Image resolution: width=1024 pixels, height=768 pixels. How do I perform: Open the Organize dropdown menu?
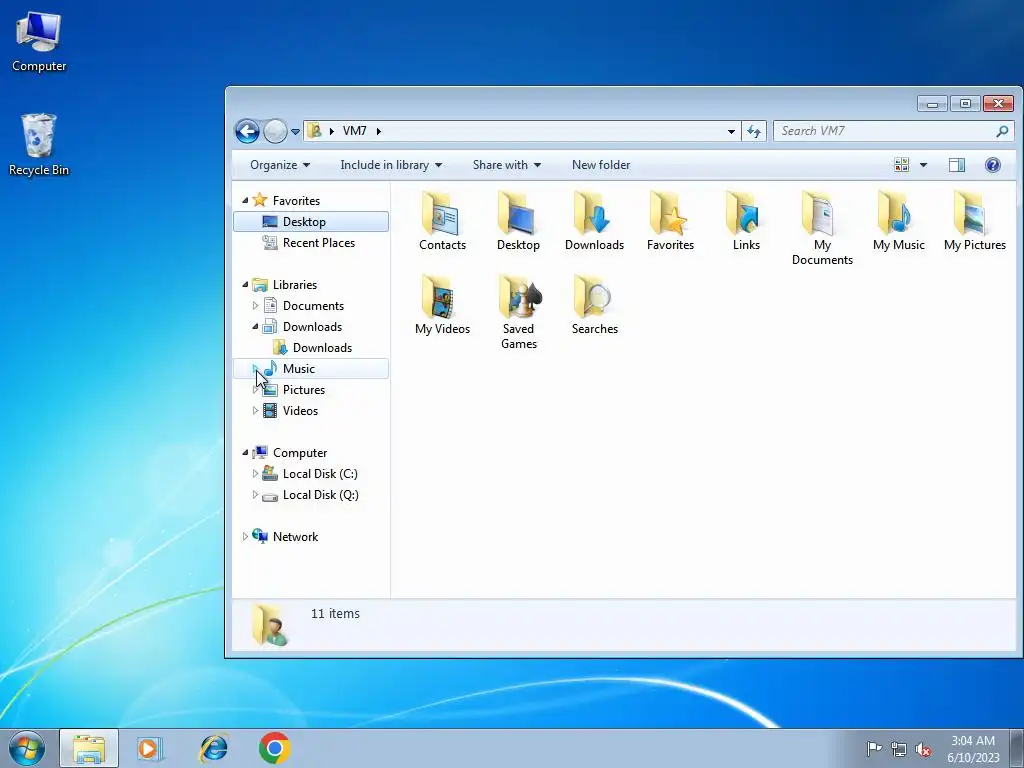point(280,165)
